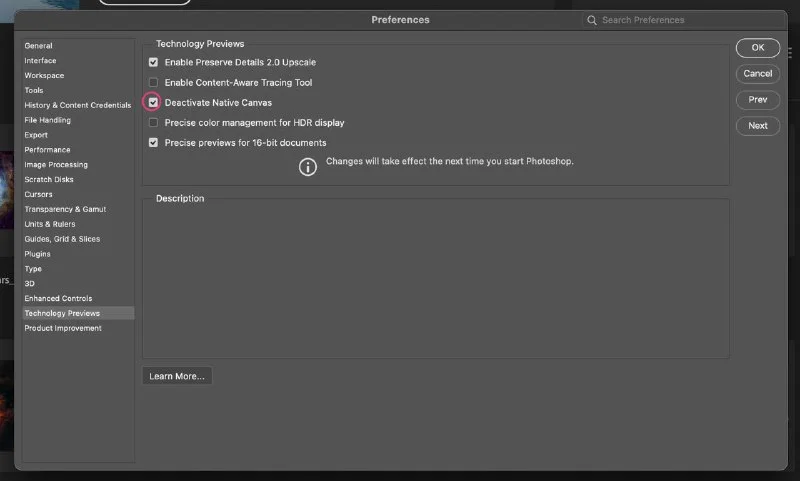Screen dimensions: 800x481
Task: Click the Cancel button
Action: click(x=757, y=73)
